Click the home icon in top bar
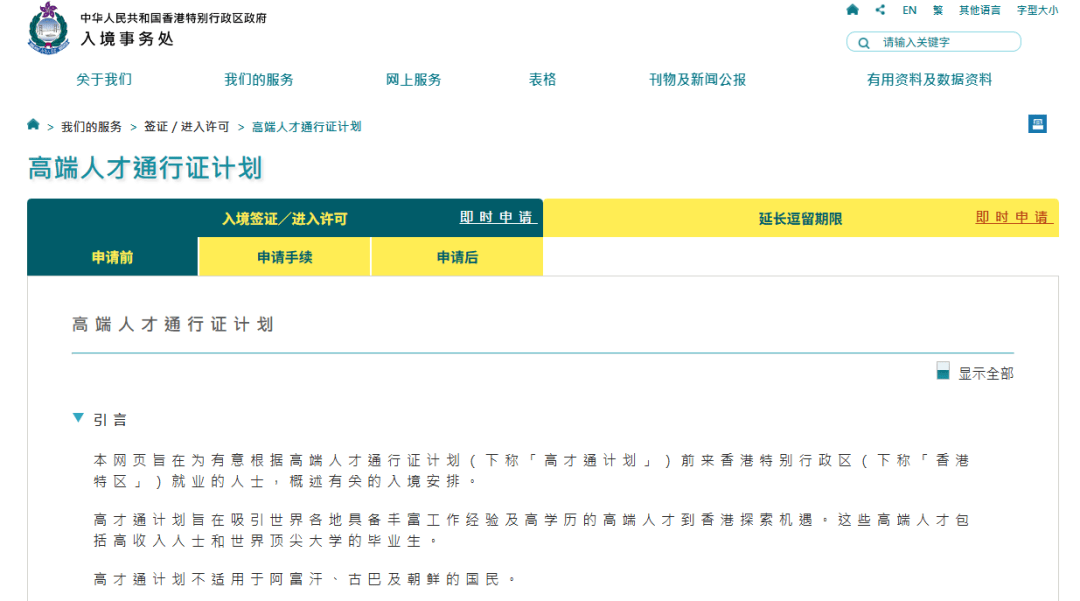 tap(852, 10)
